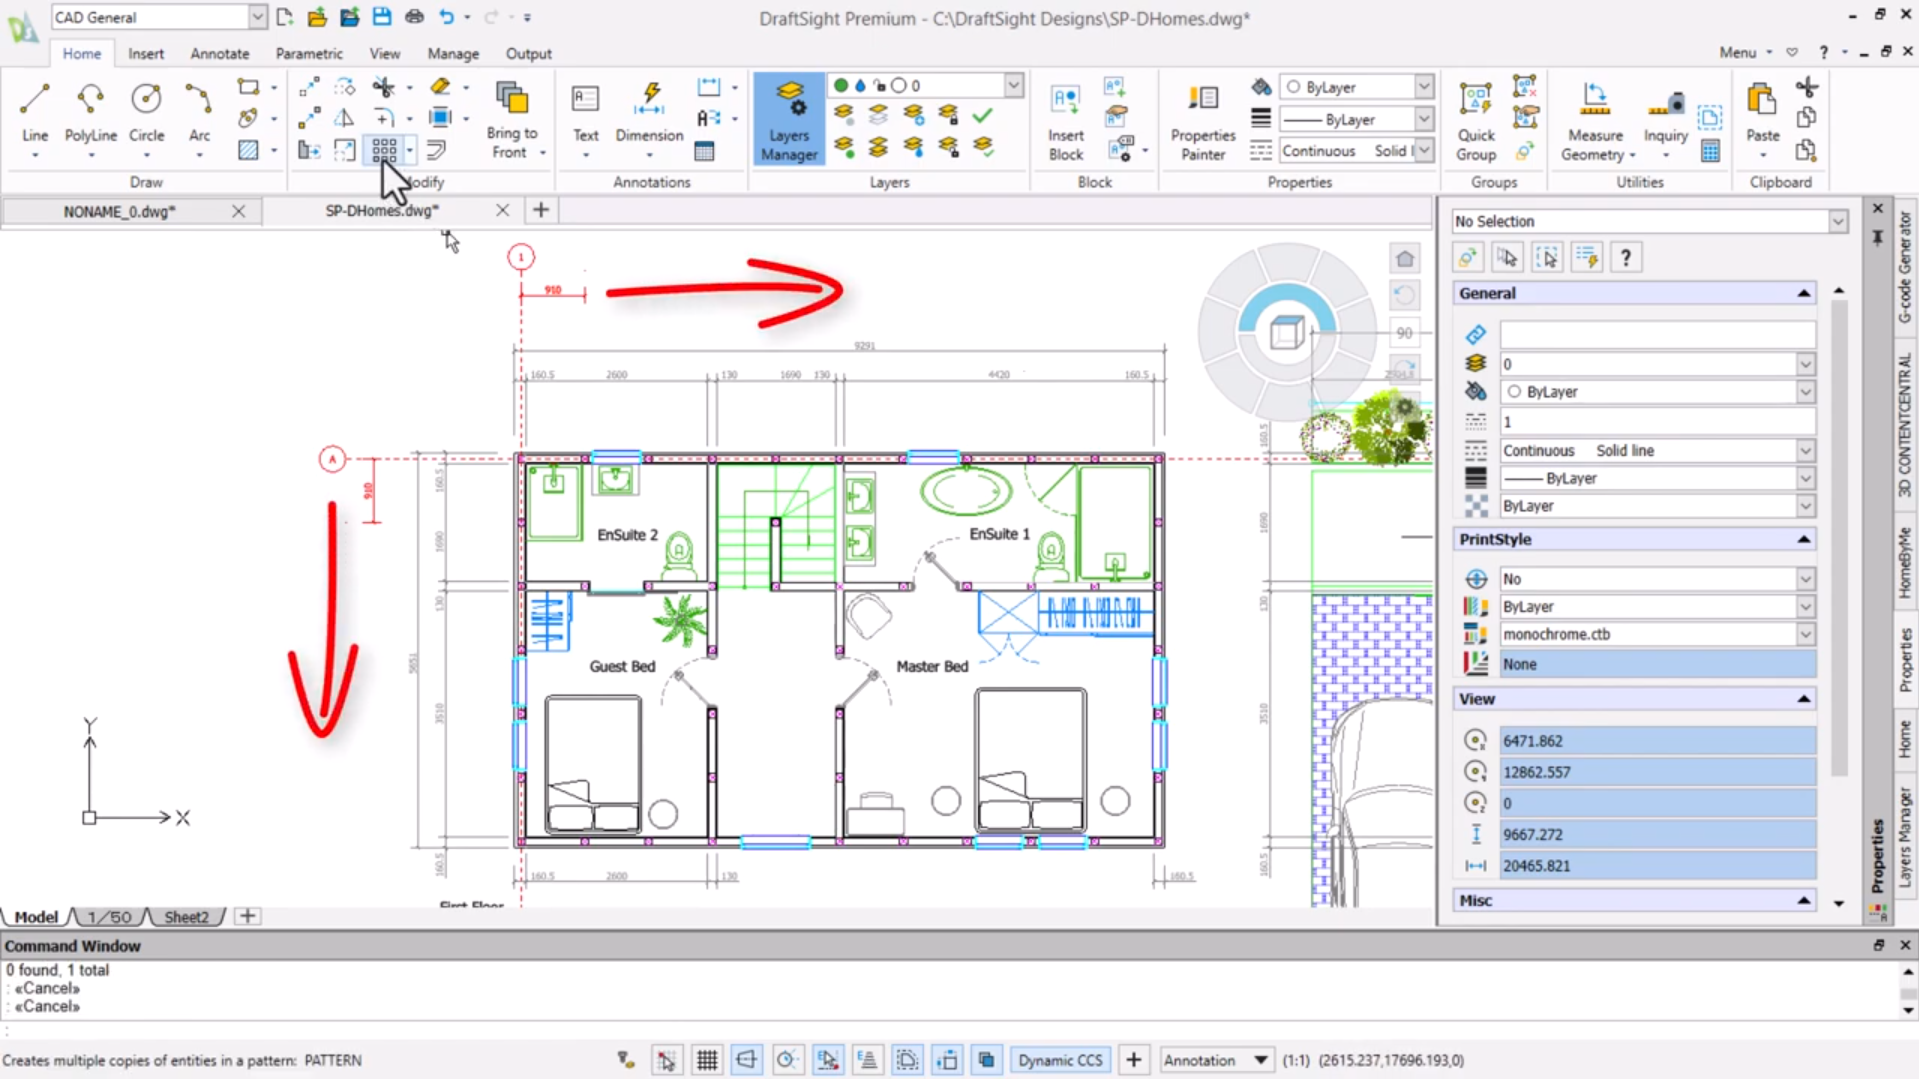The image size is (1919, 1079).
Task: Open the Layers Manager
Action: pyautogui.click(x=789, y=120)
